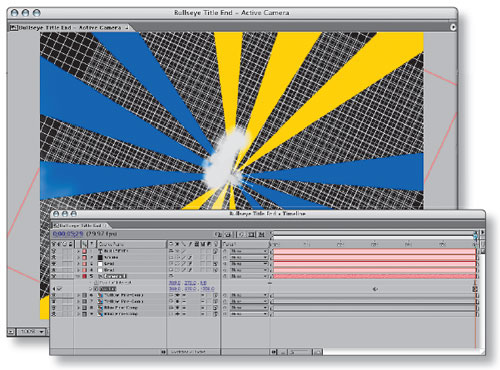Toggle the 3D layer switch for layer 1
Screen dimensions: 500x370
click(x=215, y=251)
